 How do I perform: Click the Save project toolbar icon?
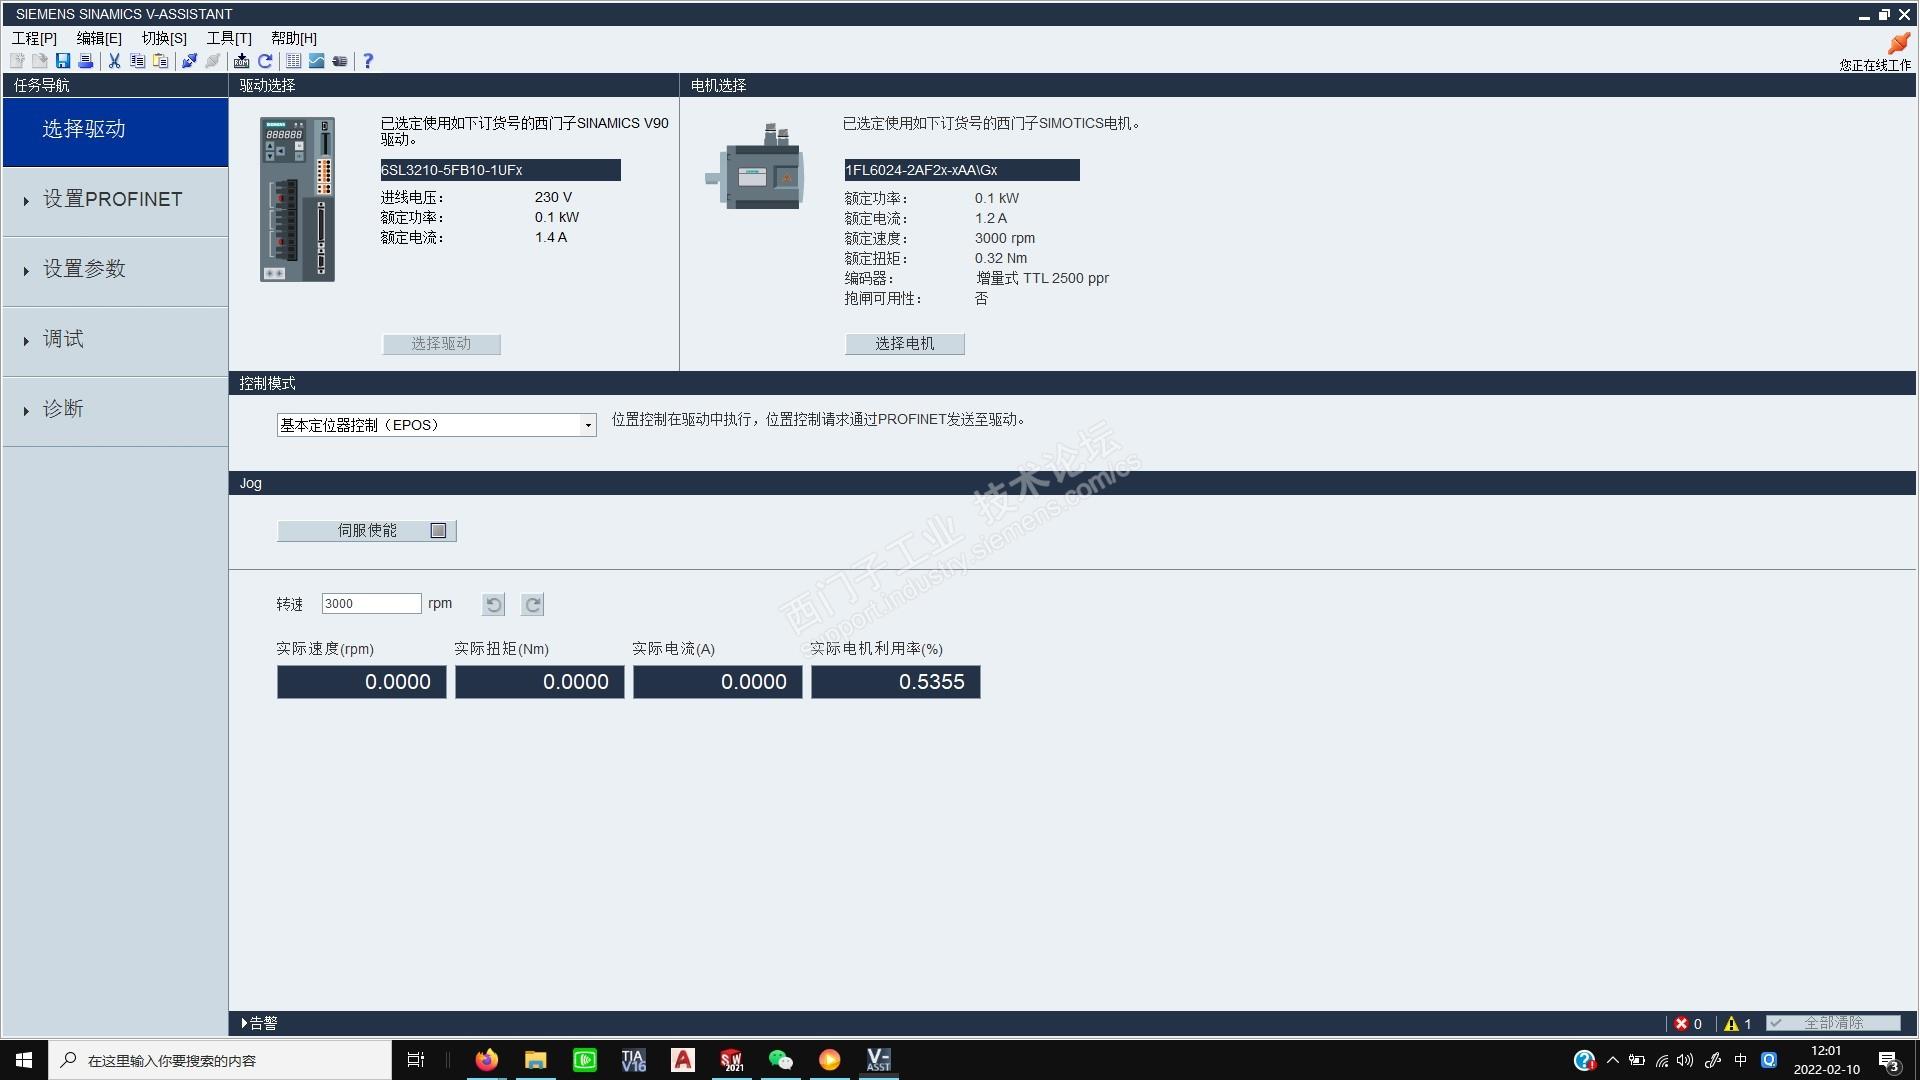tap(63, 61)
